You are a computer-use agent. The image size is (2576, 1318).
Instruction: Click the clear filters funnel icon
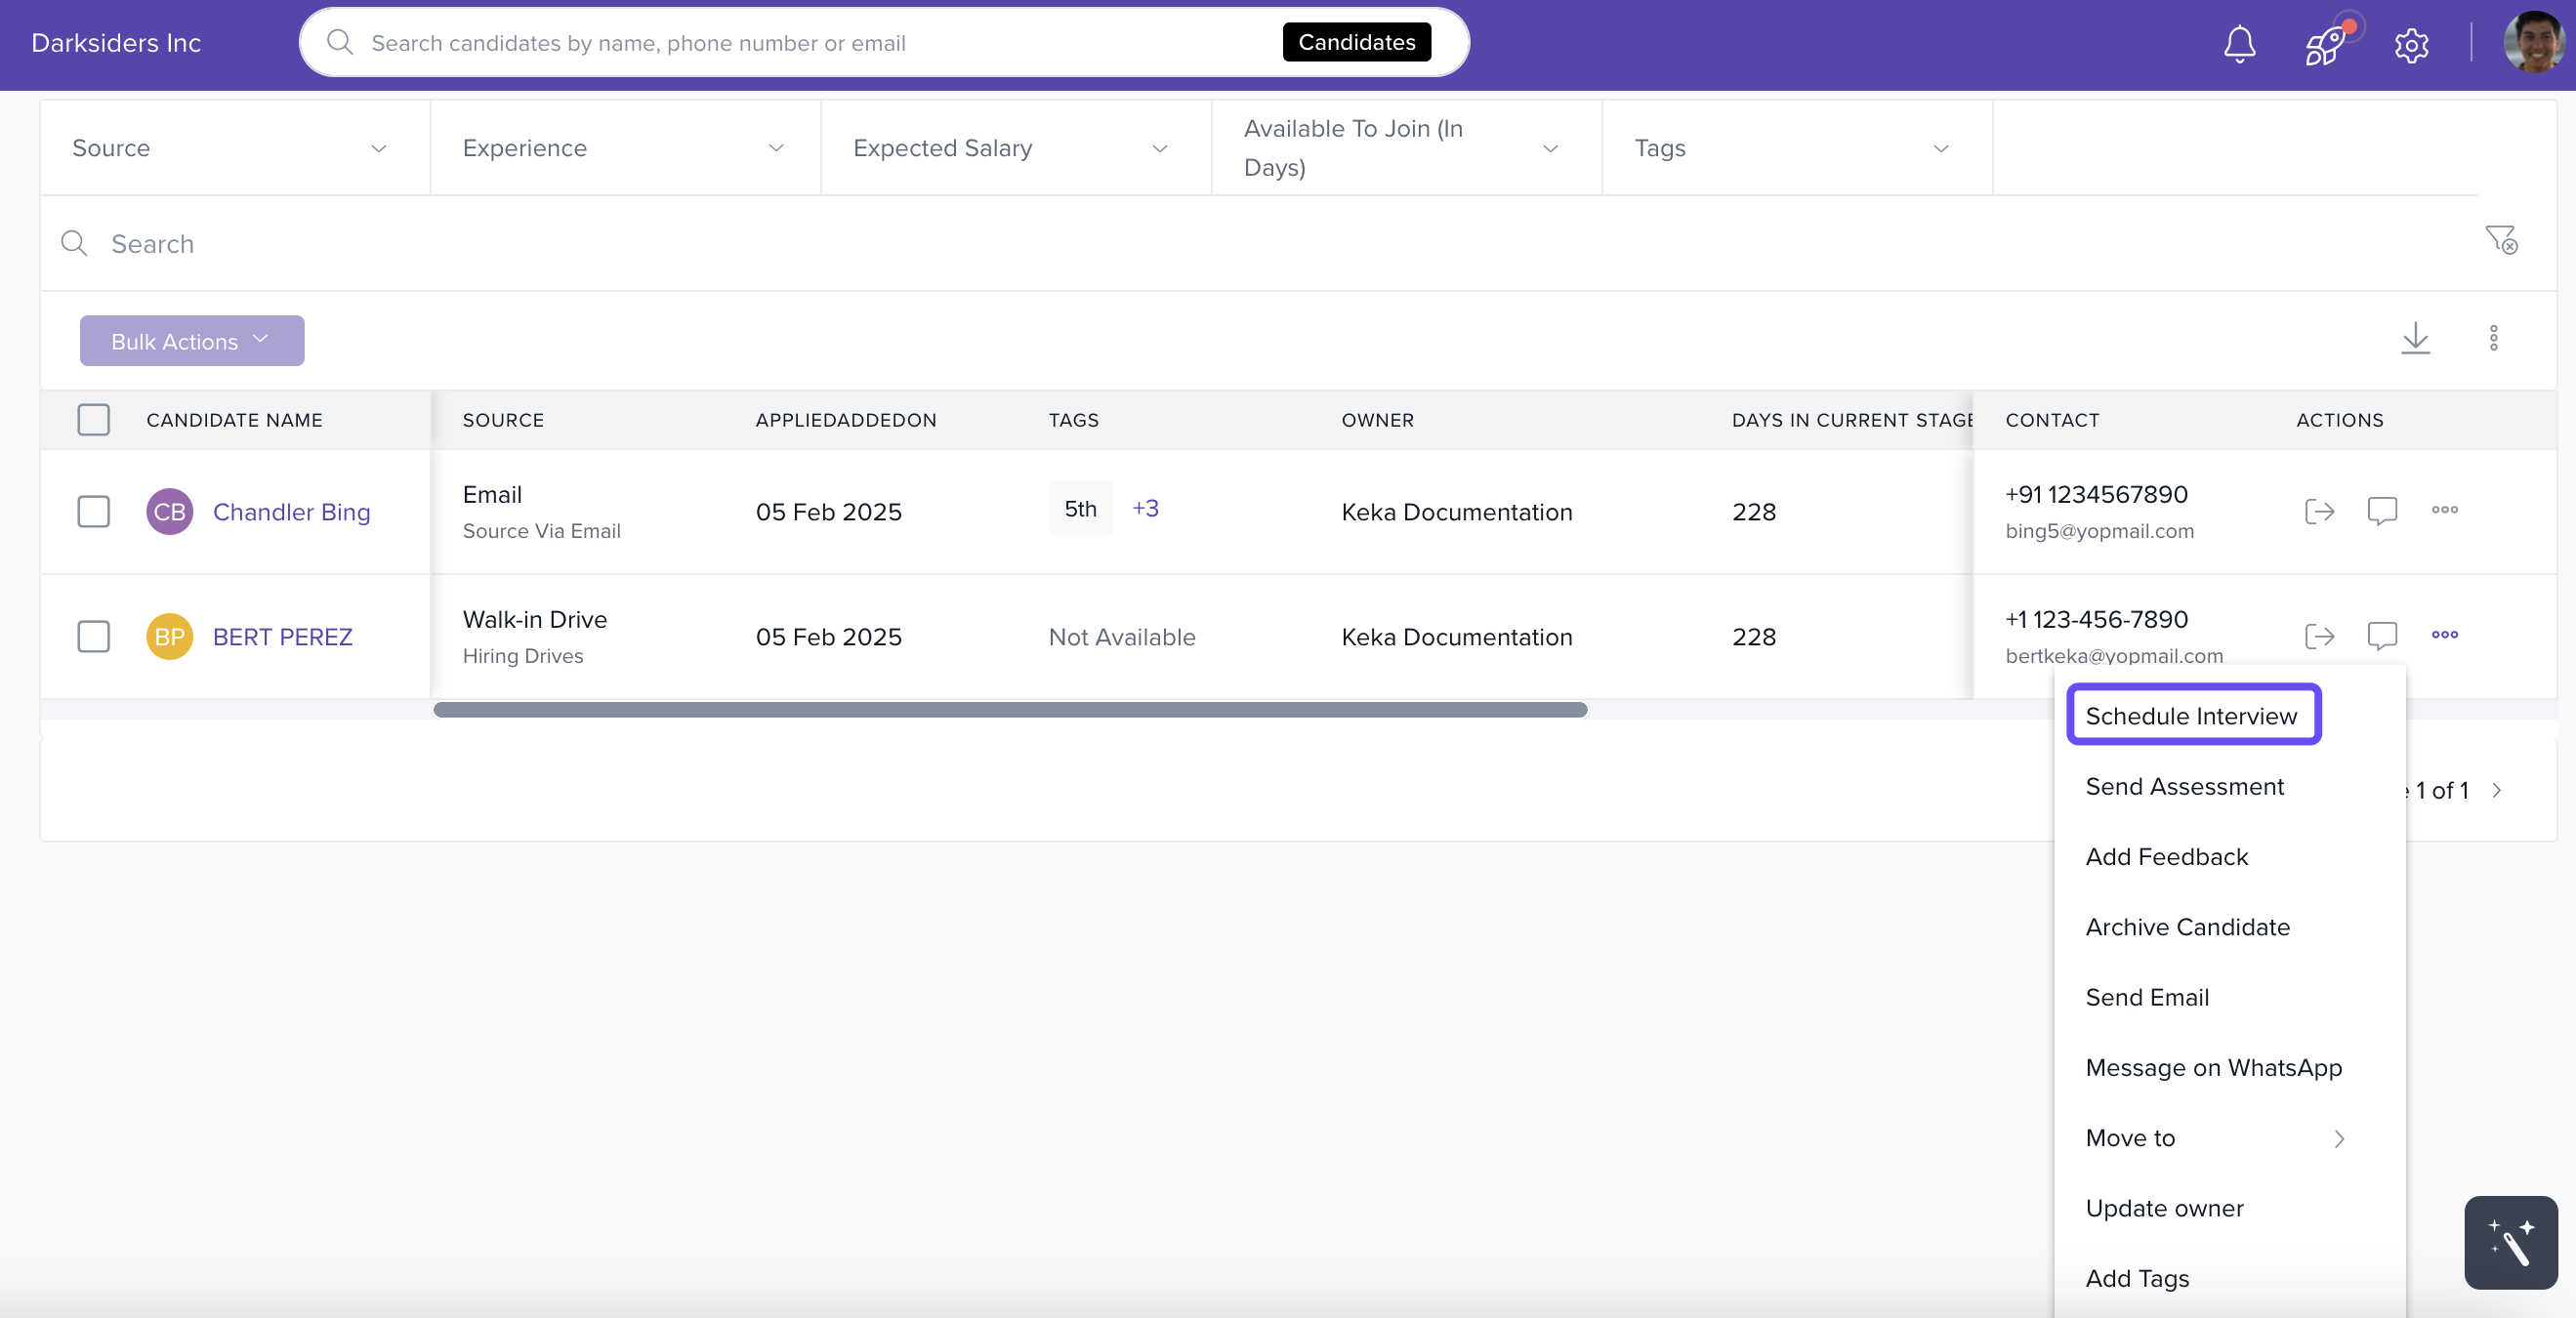click(x=2500, y=240)
